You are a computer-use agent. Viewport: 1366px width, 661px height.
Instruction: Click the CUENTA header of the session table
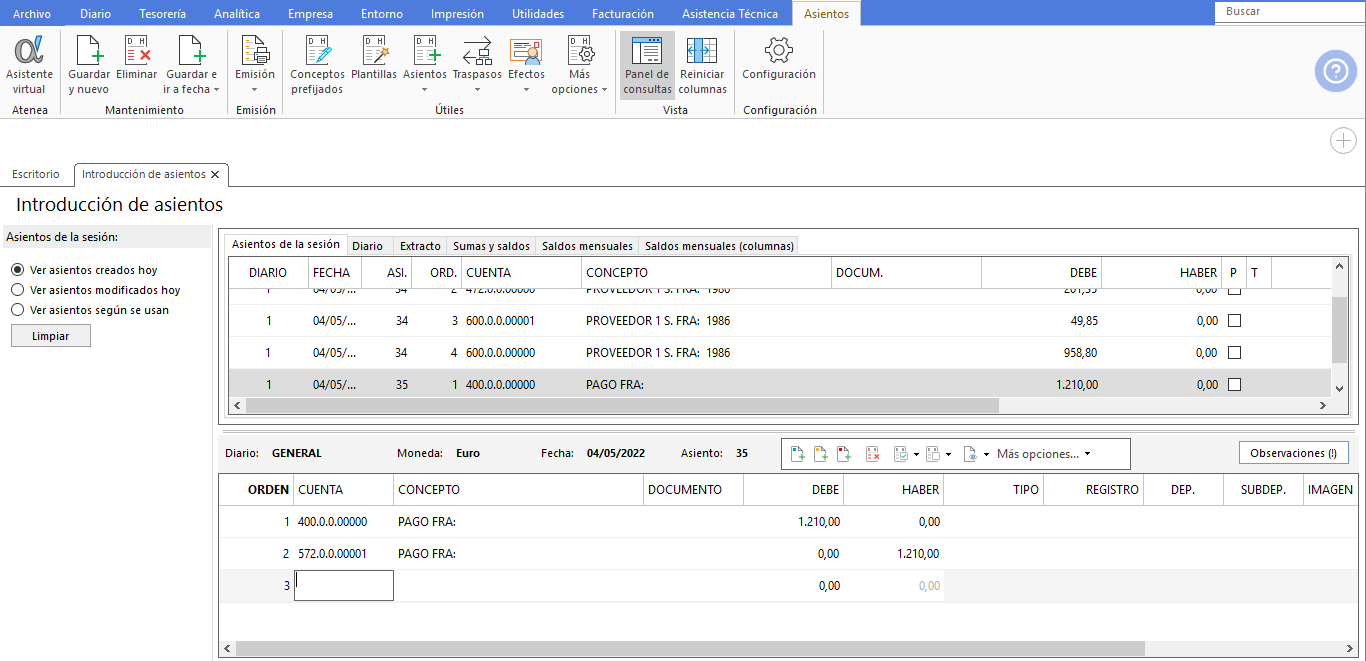(x=521, y=272)
